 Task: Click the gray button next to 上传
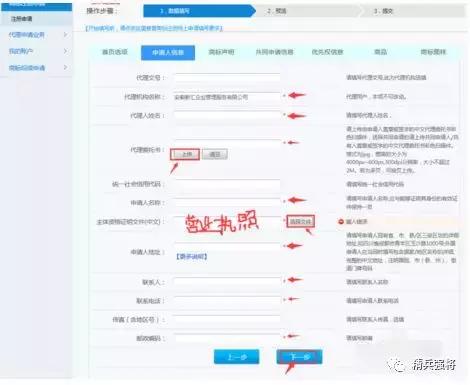pos(215,154)
